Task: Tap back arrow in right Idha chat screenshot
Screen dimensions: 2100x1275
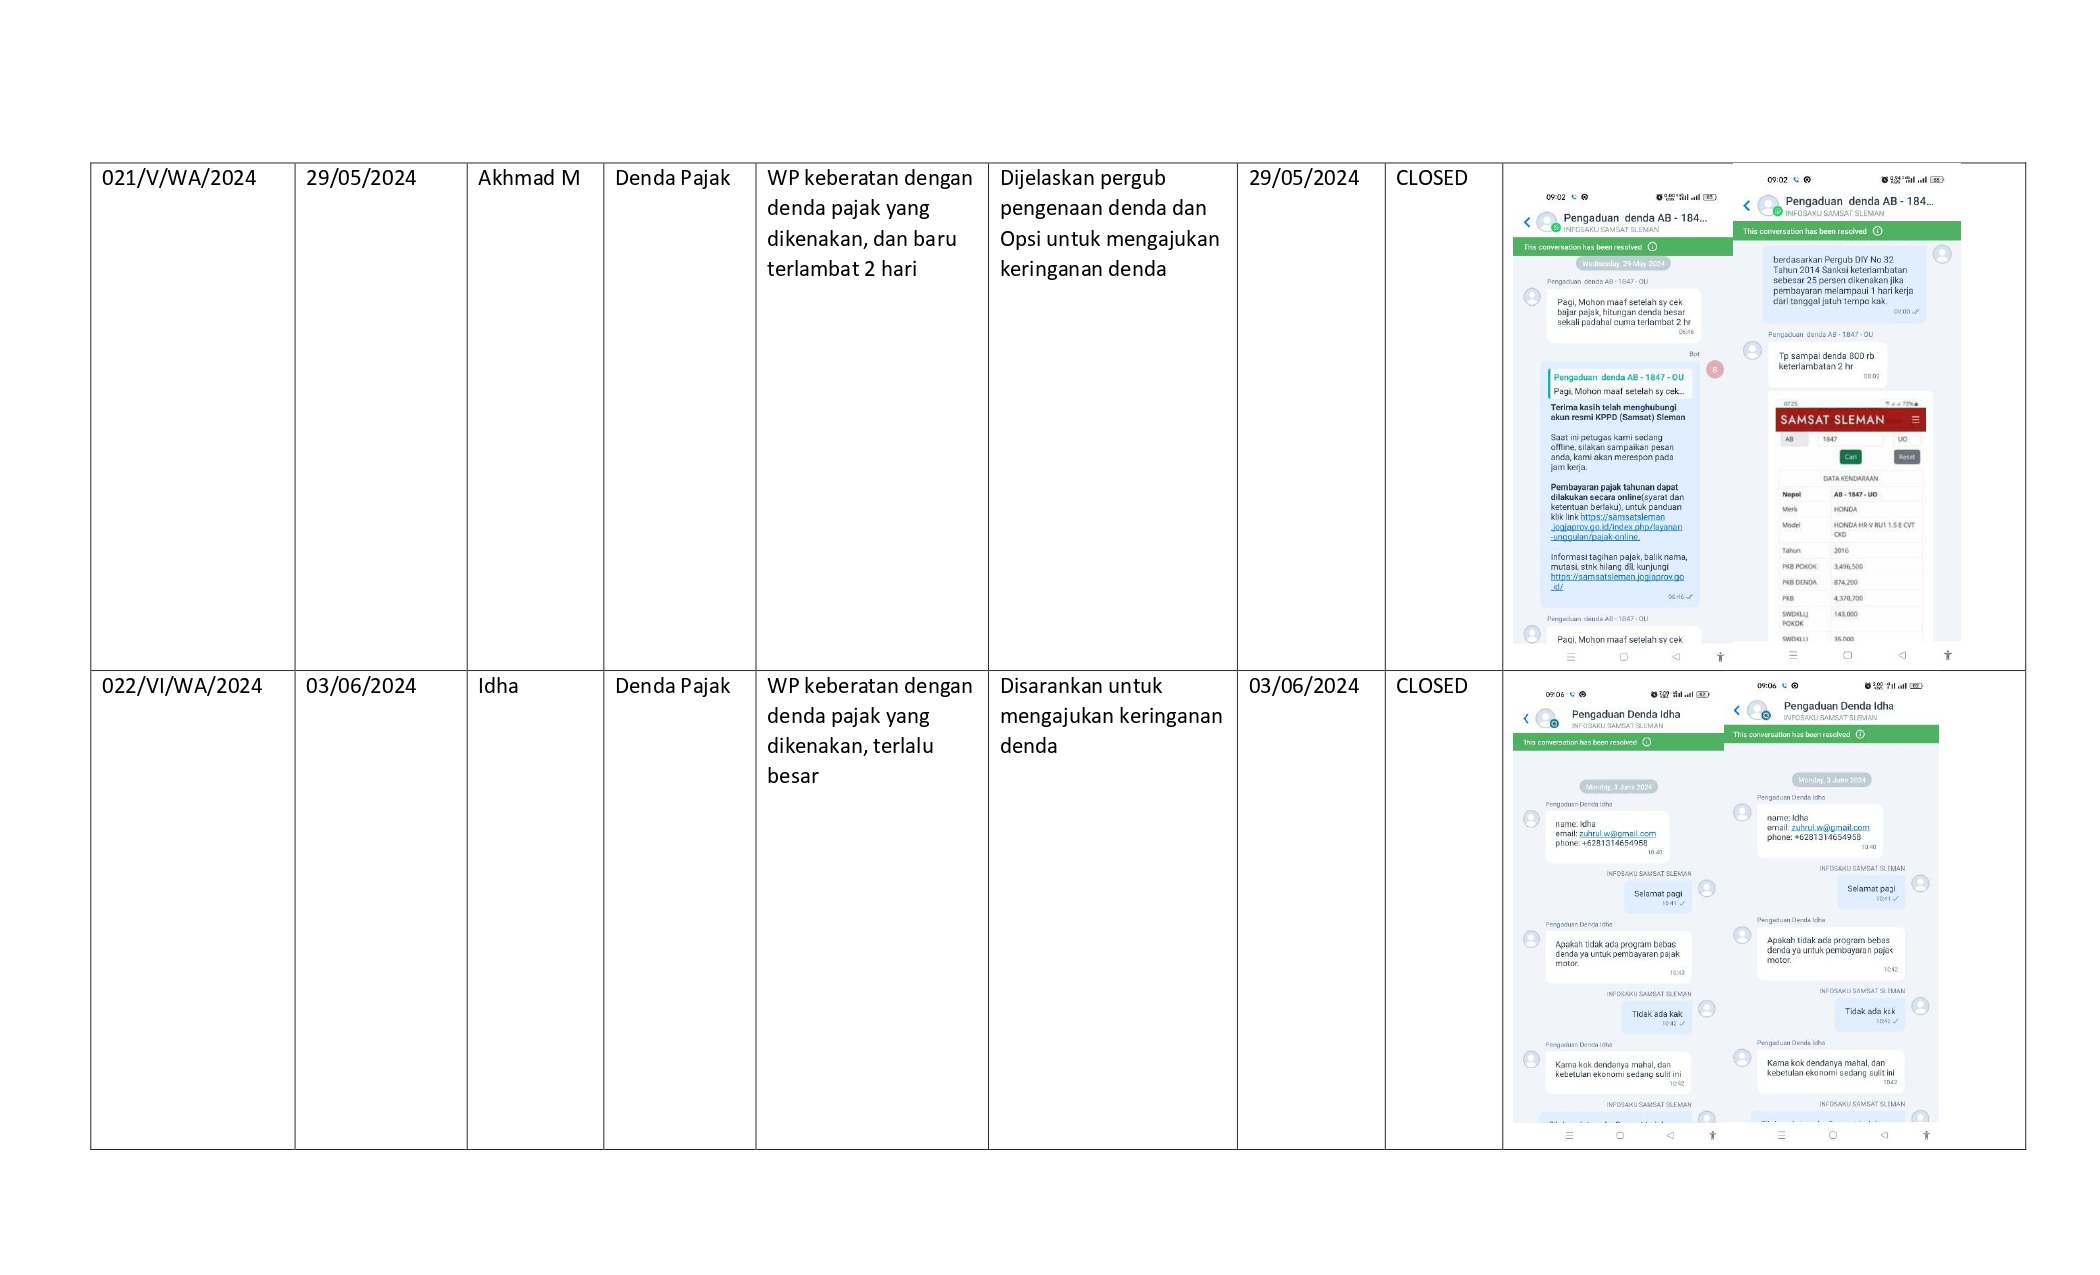Action: [1737, 710]
